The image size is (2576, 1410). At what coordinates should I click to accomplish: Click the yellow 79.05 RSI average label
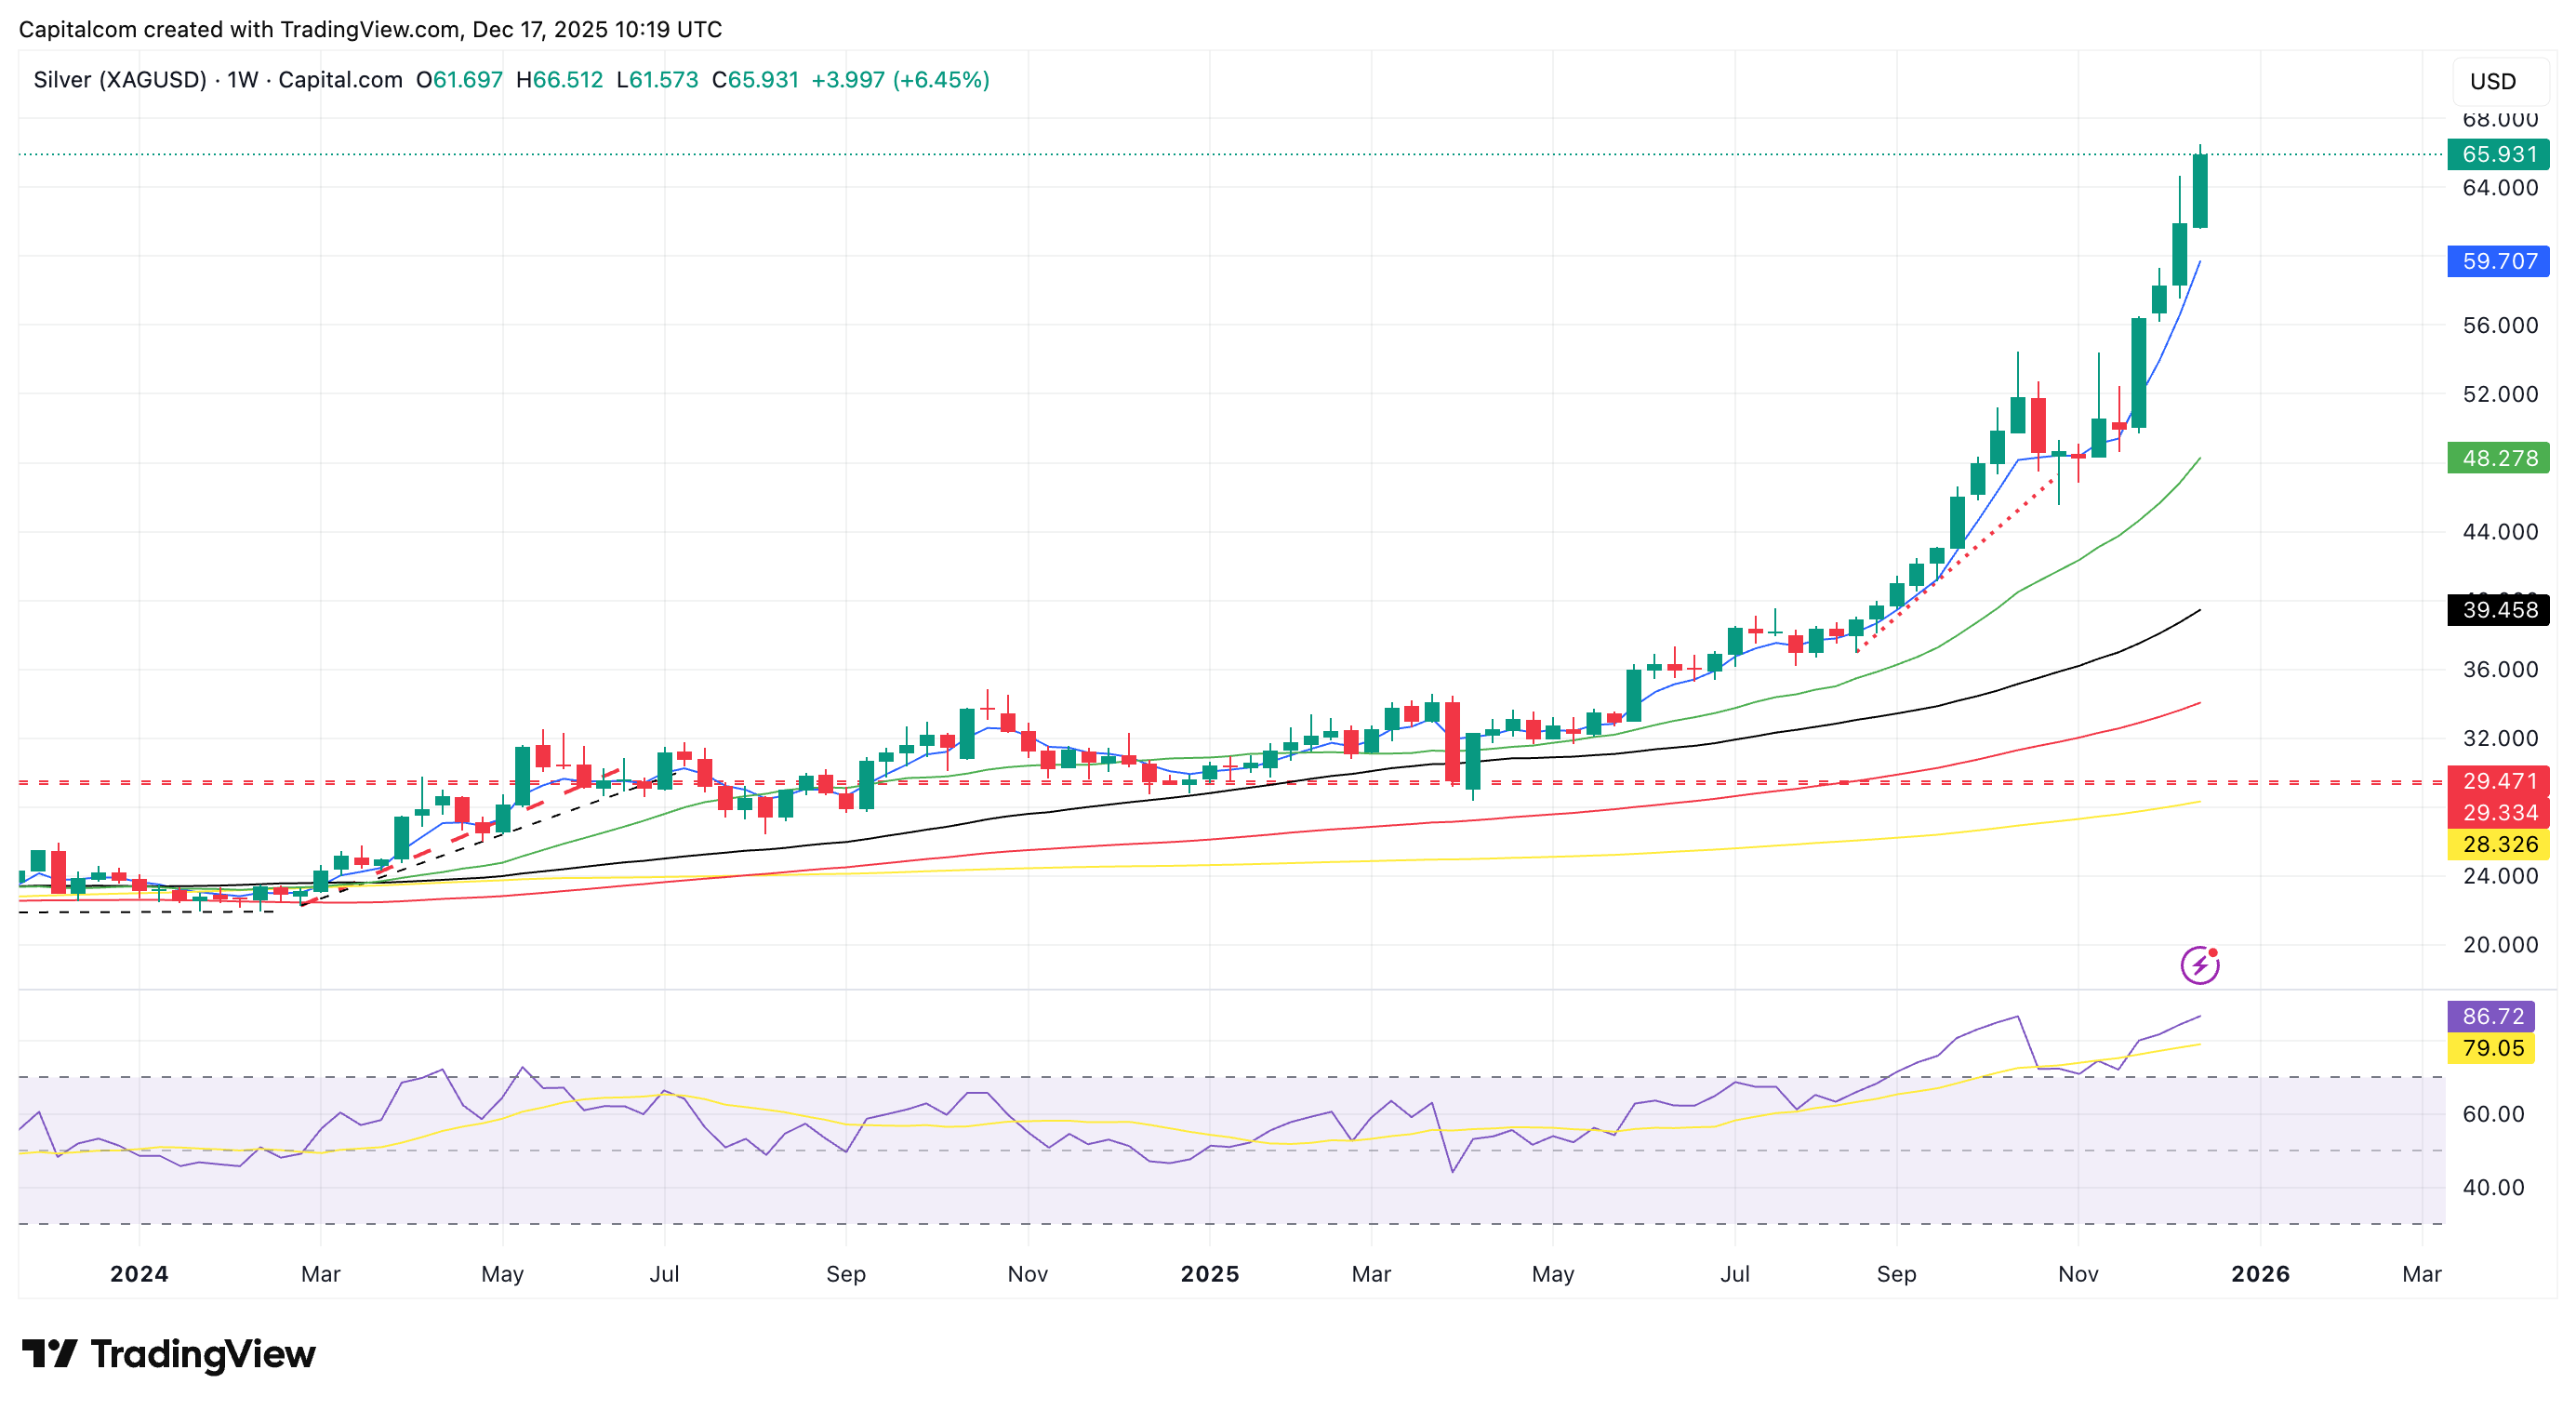coord(2490,1048)
